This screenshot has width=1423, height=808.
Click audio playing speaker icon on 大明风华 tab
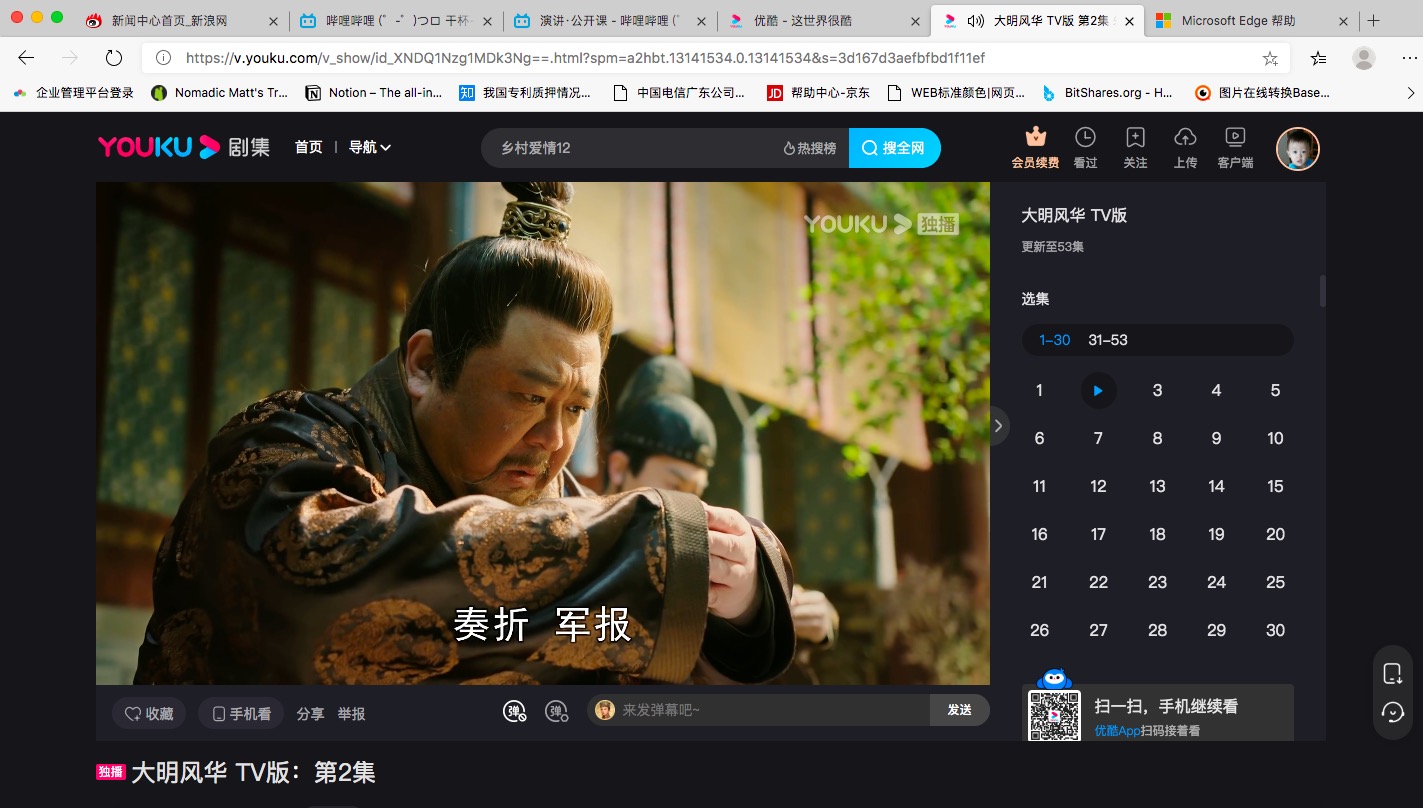point(975,20)
